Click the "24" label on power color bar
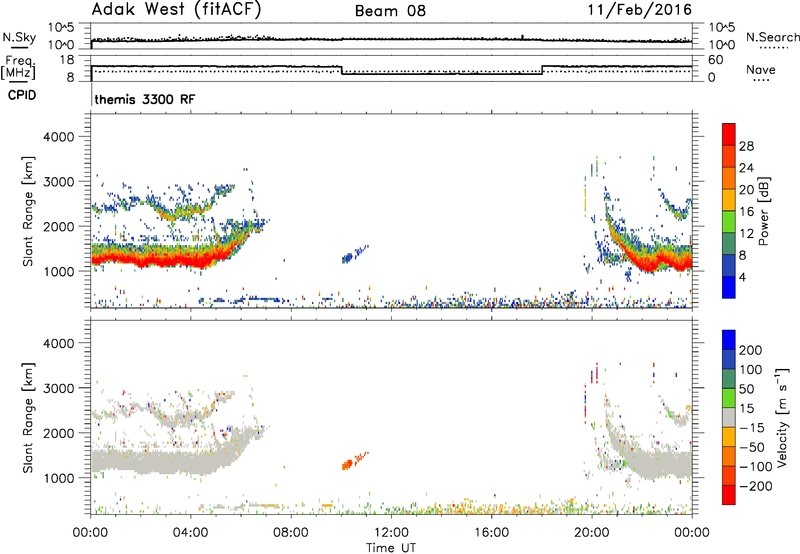800x554 pixels. tap(746, 168)
